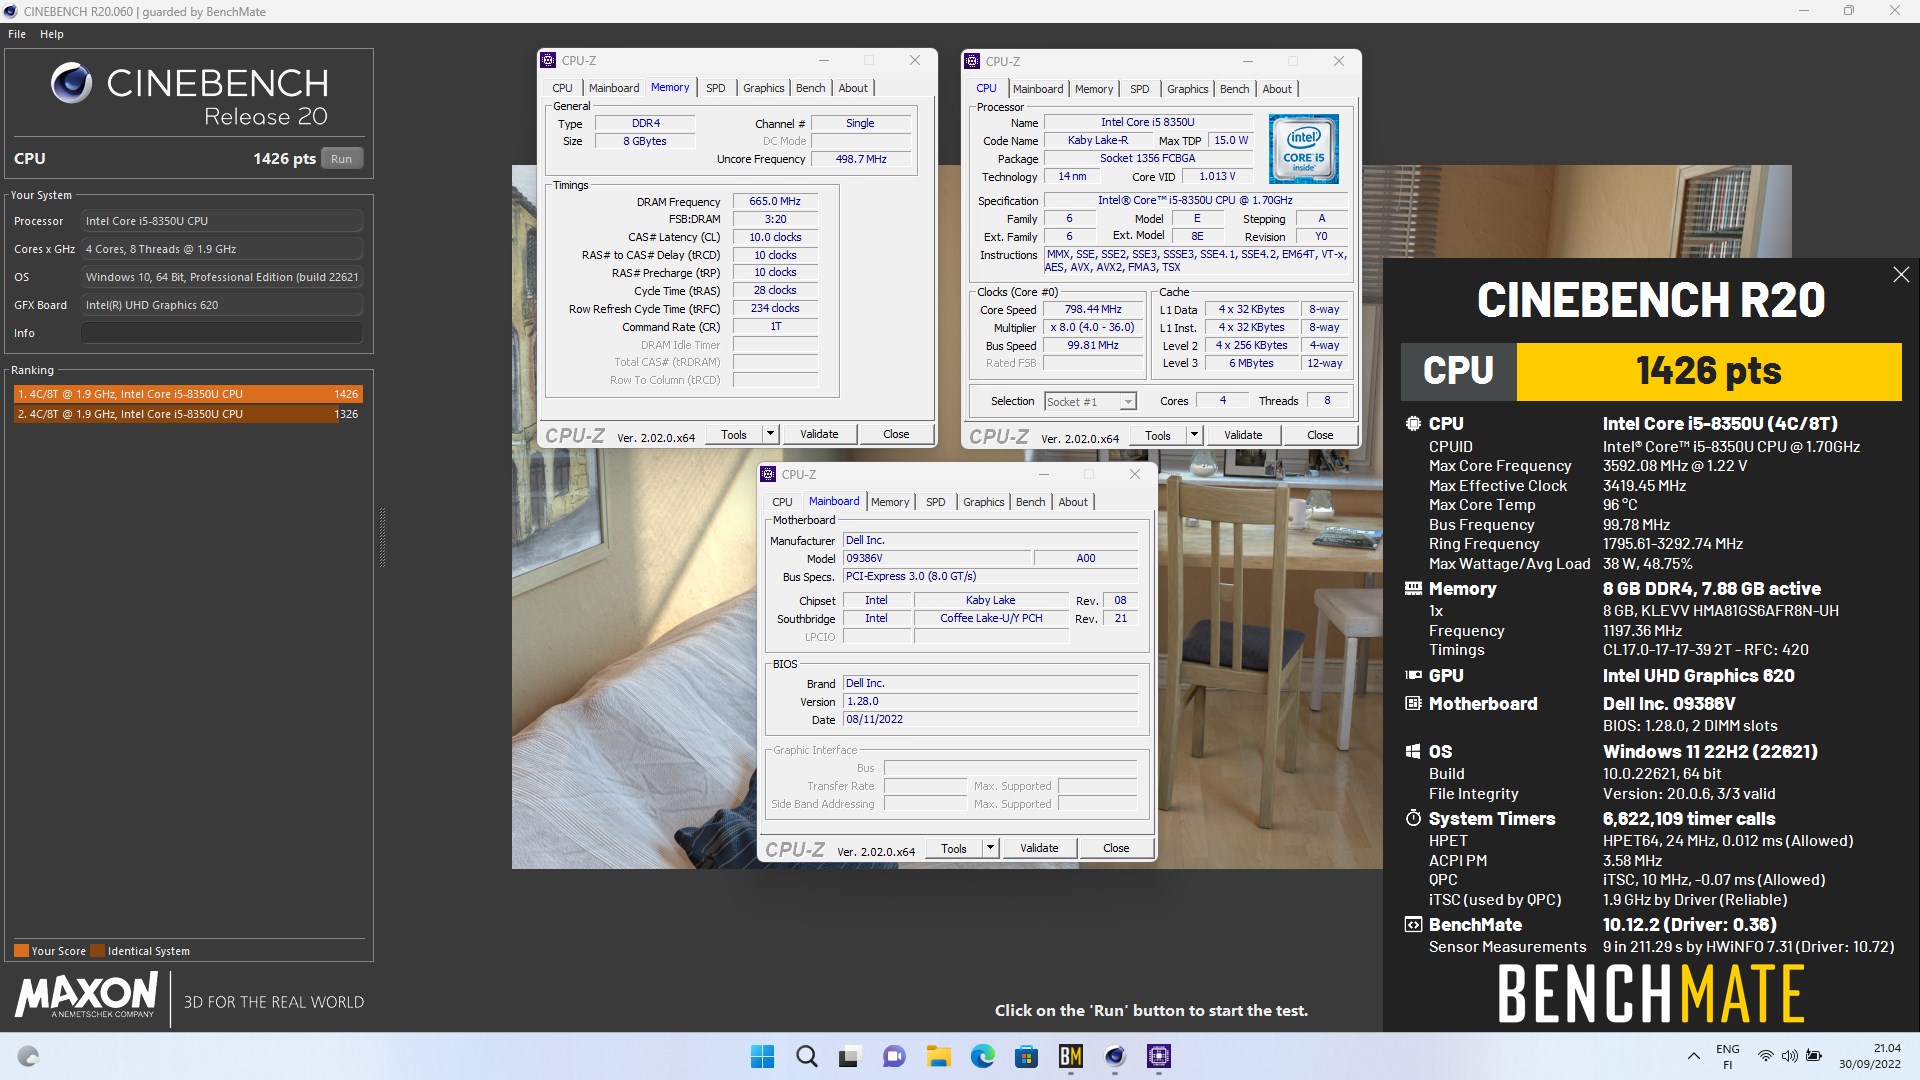Click the DRAM Frequency value 665.0 MHz

point(775,202)
